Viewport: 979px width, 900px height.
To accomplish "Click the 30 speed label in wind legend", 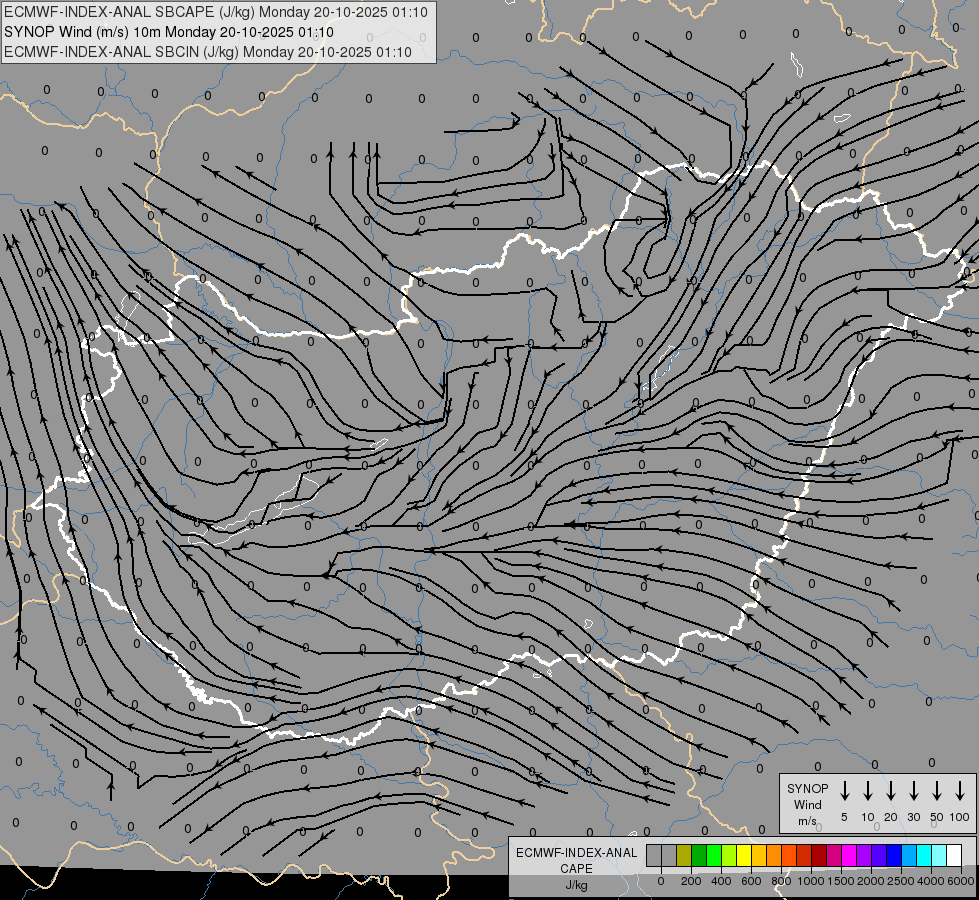I will coord(913,817).
